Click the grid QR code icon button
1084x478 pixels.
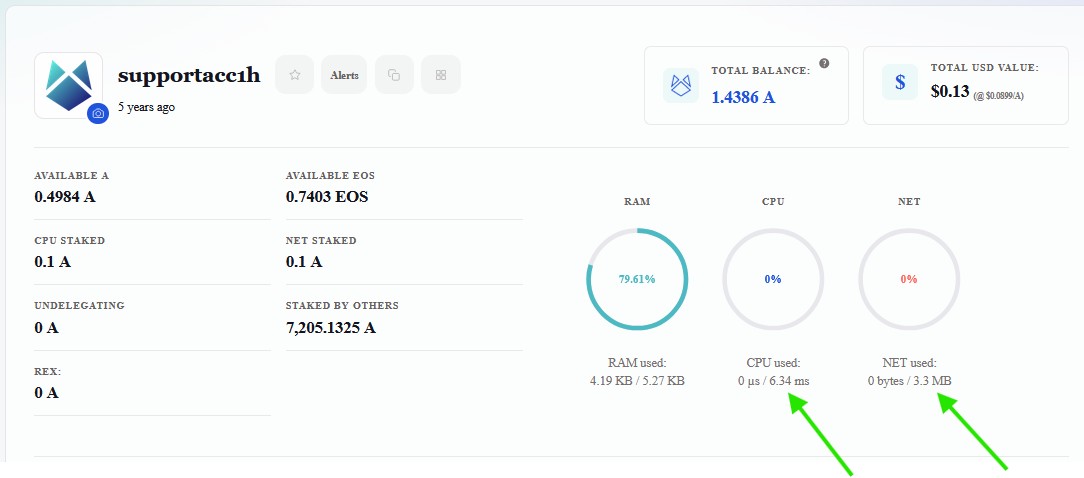pyautogui.click(x=441, y=75)
